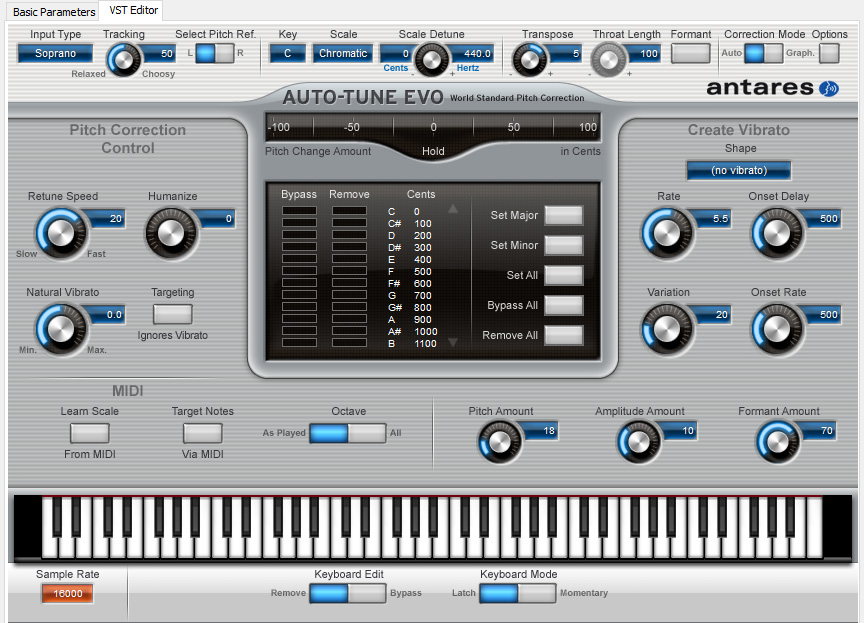This screenshot has width=864, height=623.
Task: Toggle Targeting Ignores Vibrato button
Action: point(172,314)
